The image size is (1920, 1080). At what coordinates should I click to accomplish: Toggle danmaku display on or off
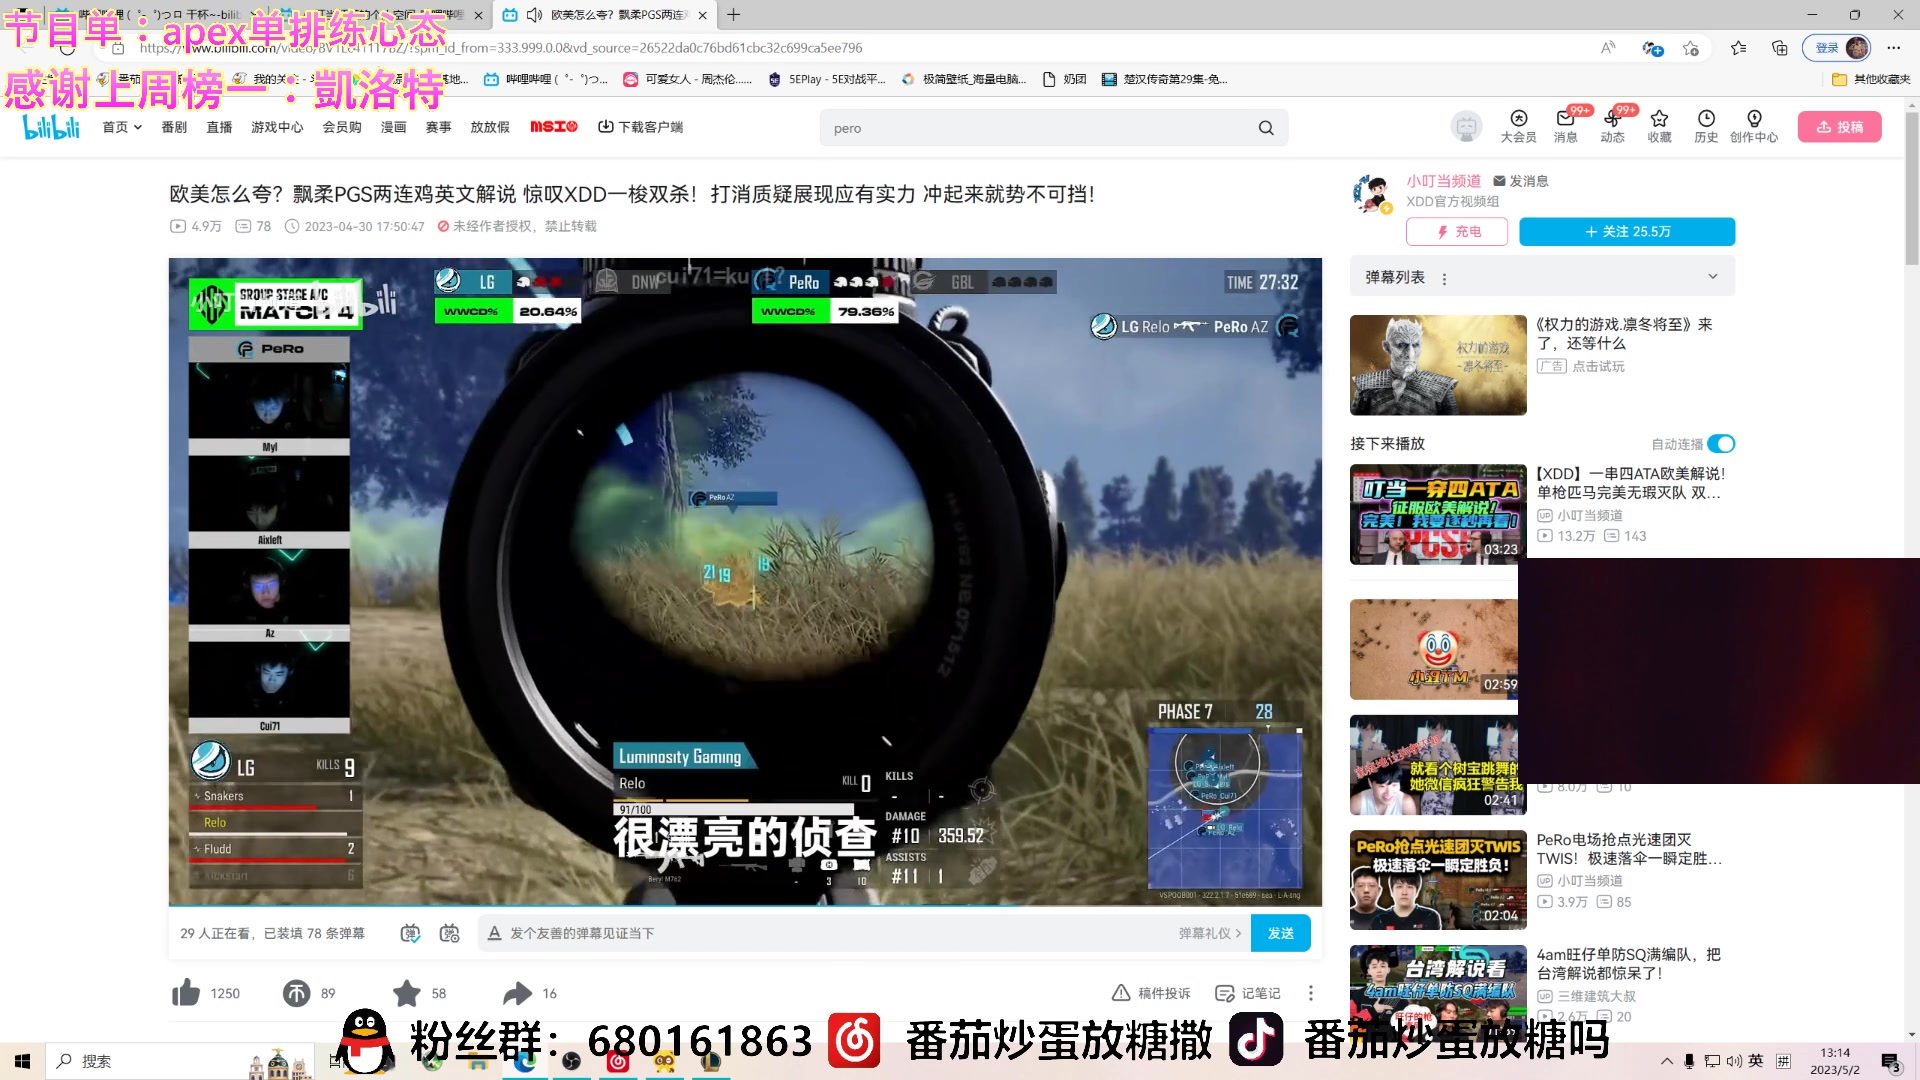410,933
